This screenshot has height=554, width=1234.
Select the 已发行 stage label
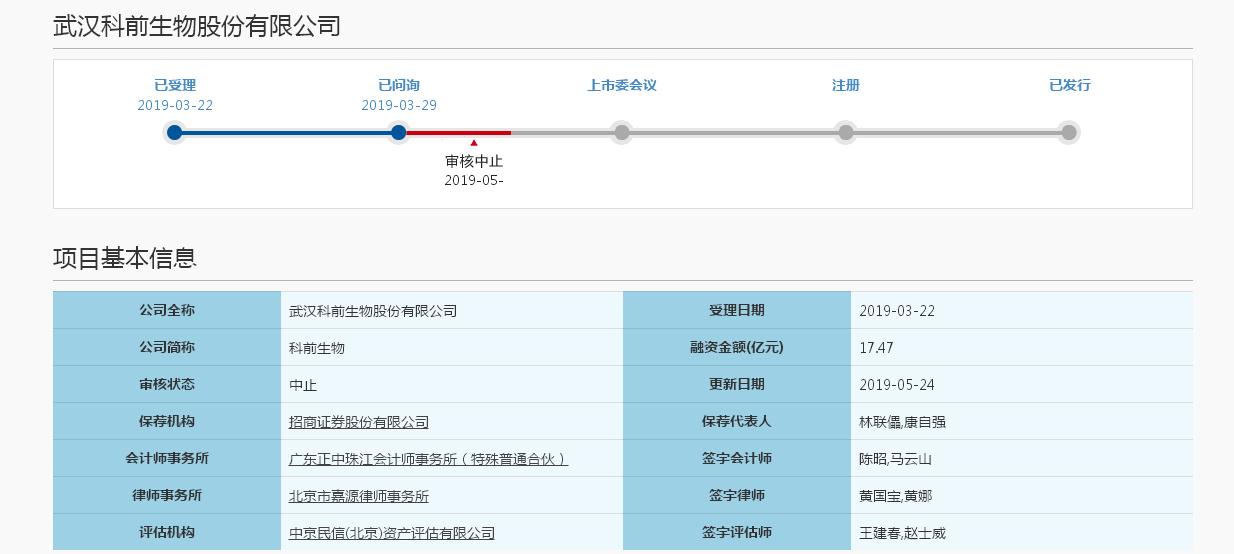1069,85
